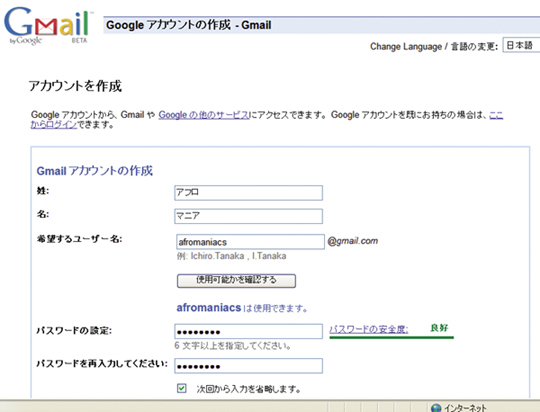Click the 'afromaniacs は使用できます' availability message
The image size is (540, 412).
tap(242, 308)
